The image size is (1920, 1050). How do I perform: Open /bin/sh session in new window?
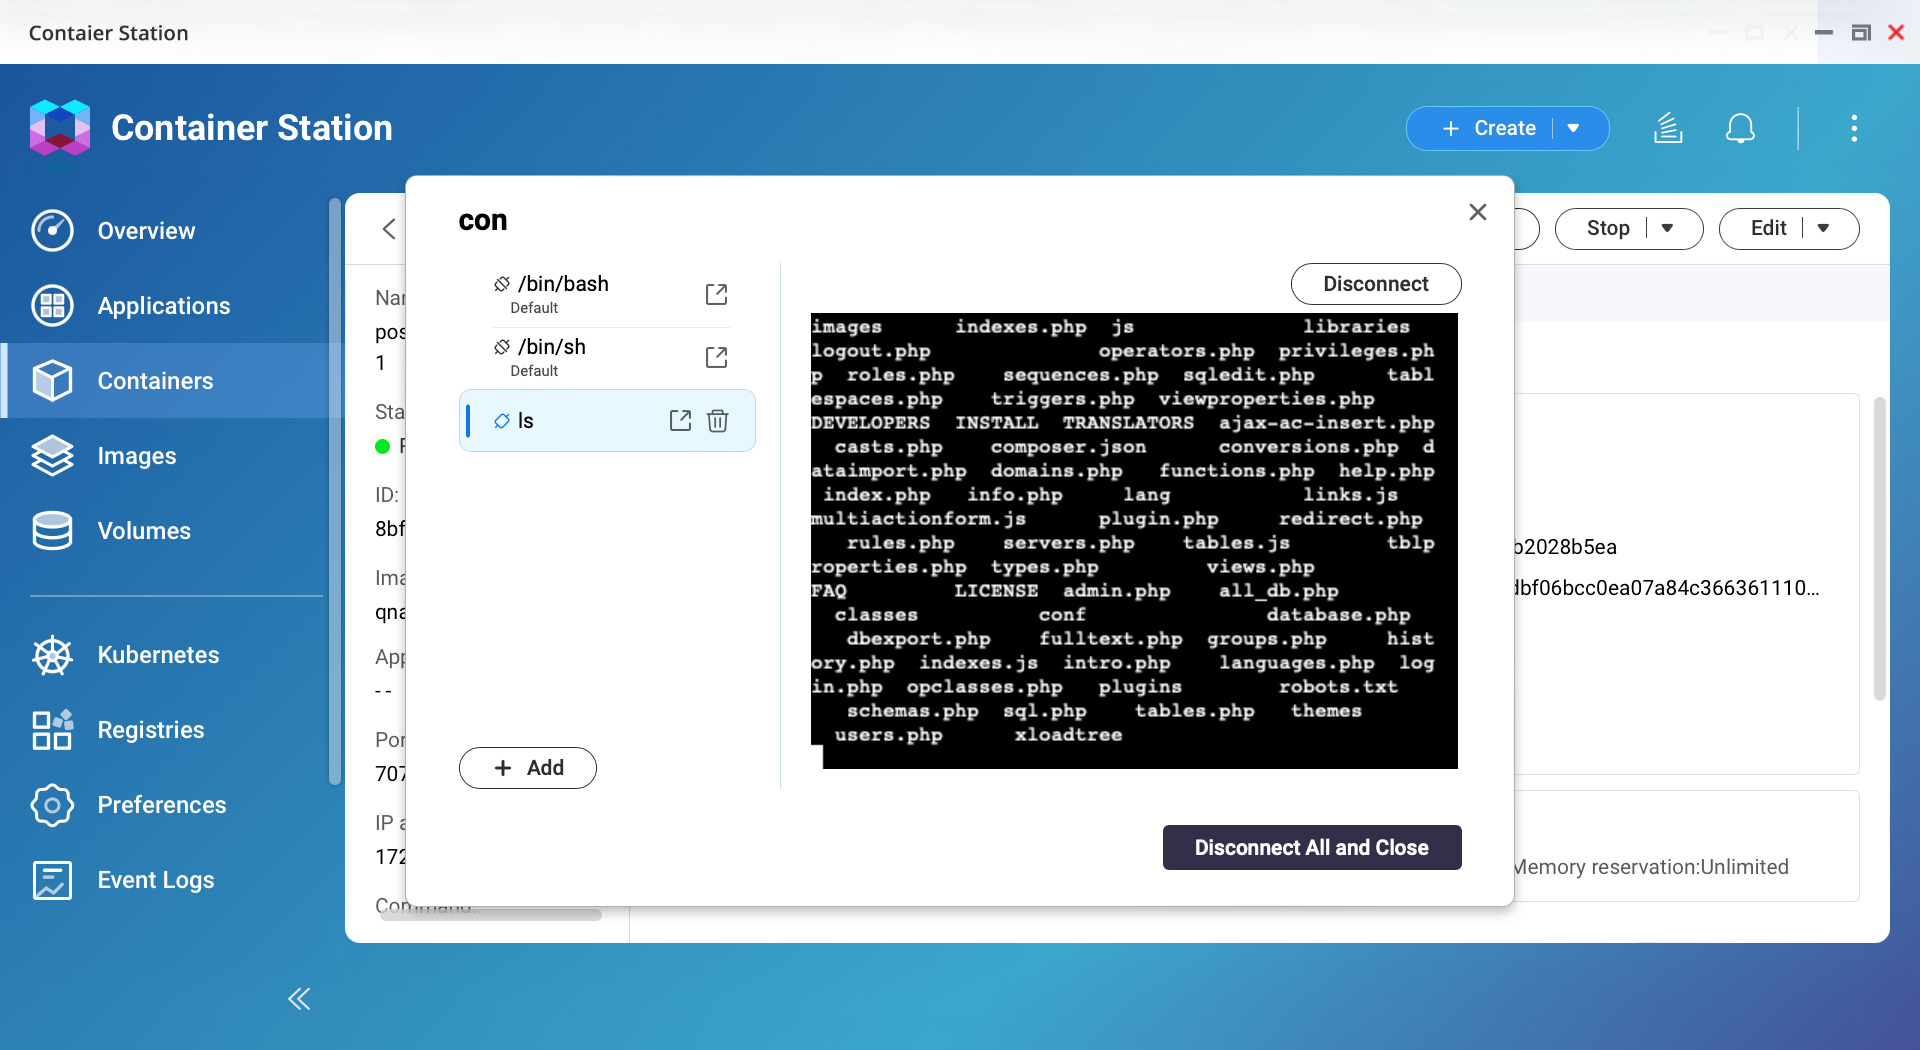716,357
